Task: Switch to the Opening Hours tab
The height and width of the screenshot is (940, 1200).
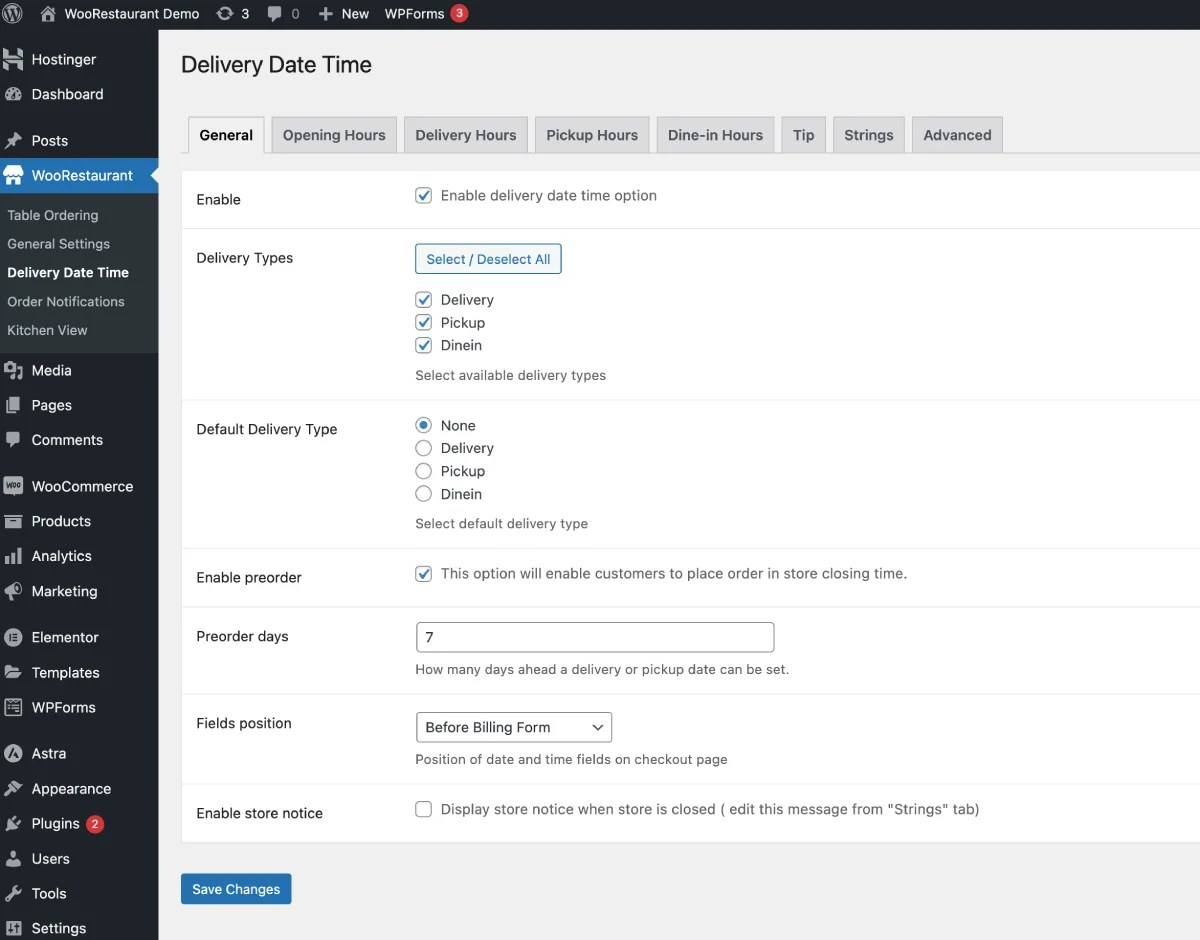Action: 333,134
